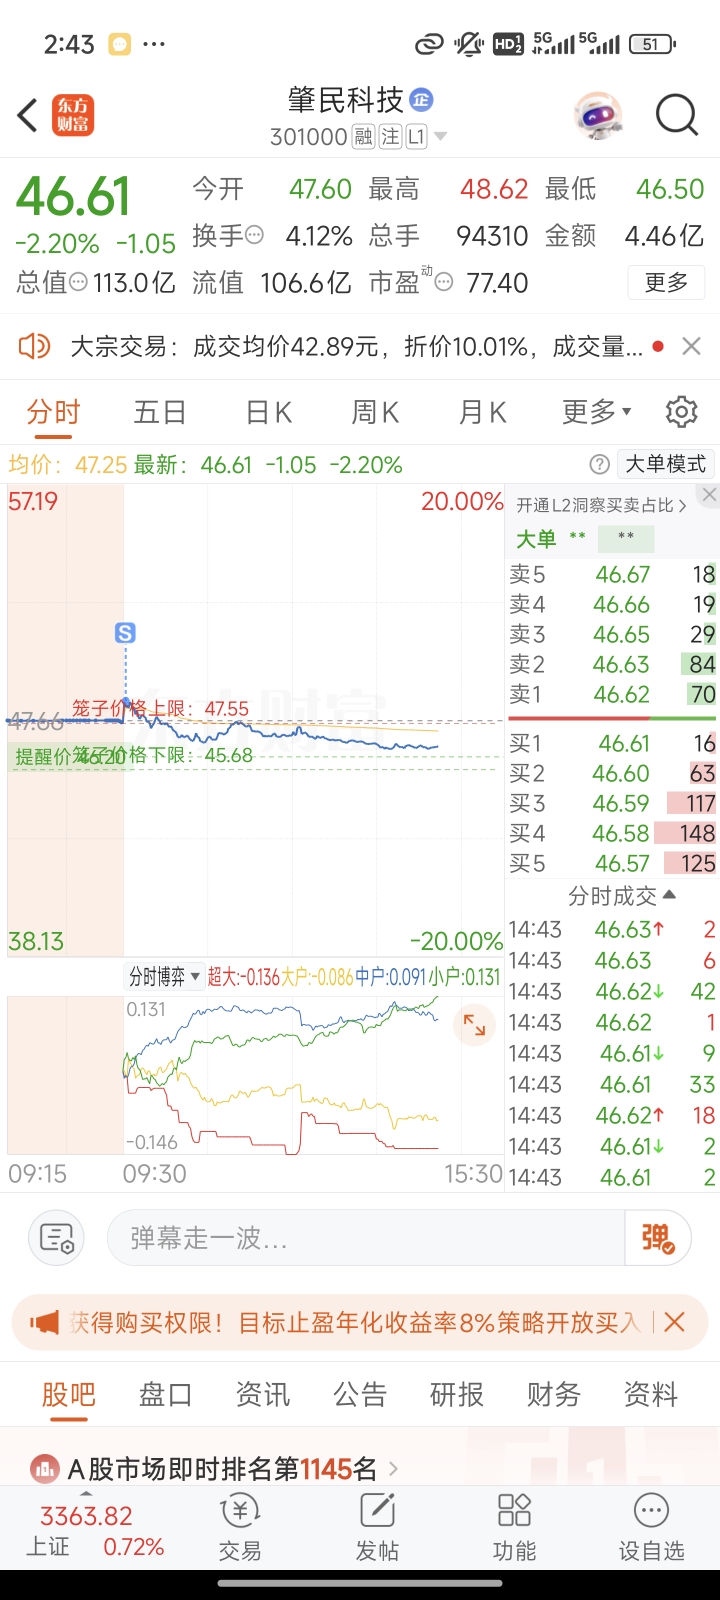720x1600 pixels.
Task: Open chart settings gear icon
Action: (681, 411)
